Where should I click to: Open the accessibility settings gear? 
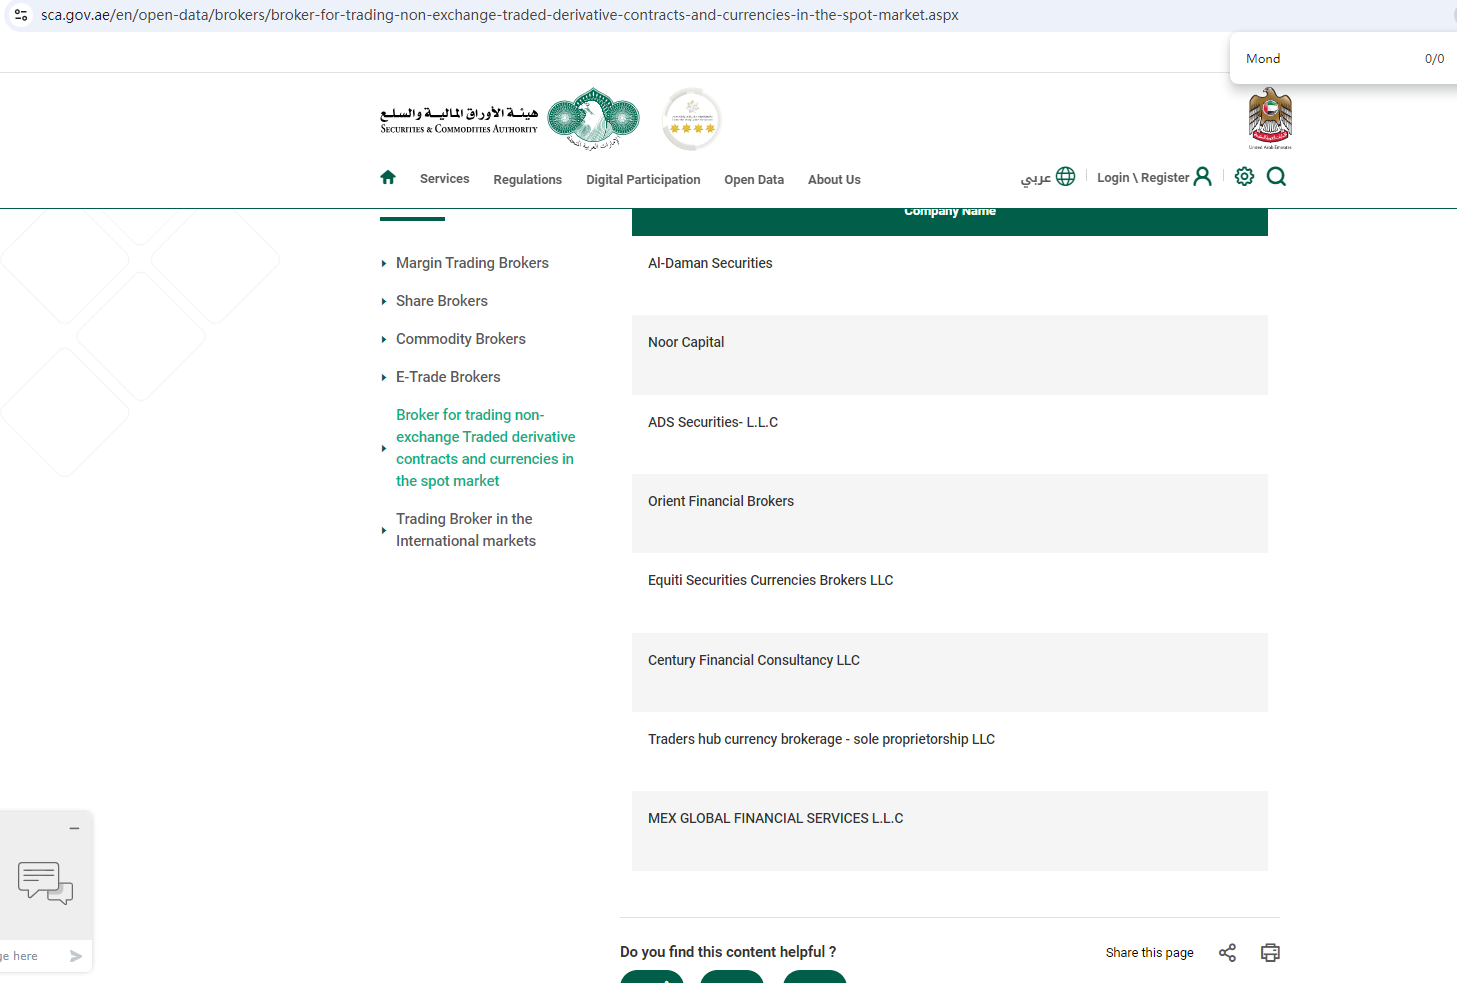click(x=1244, y=176)
